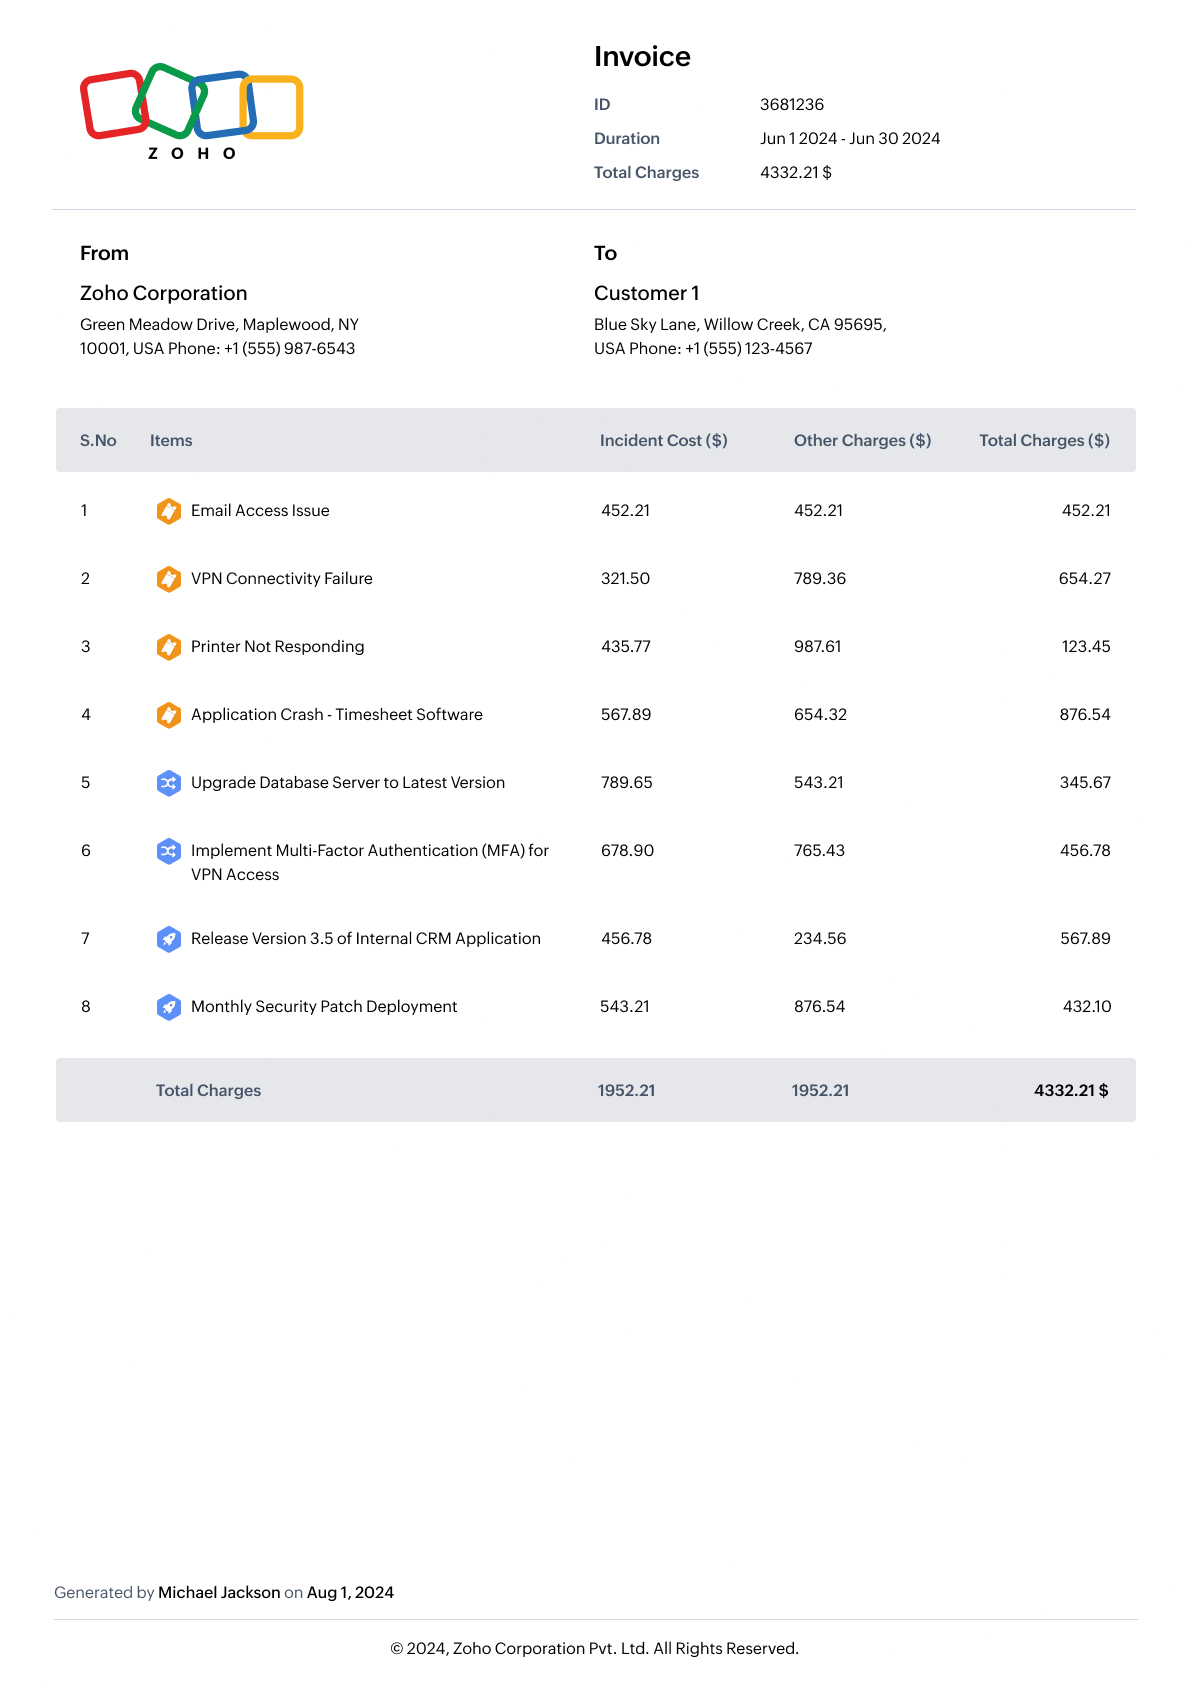Click the Multi-Factor Authentication change icon
Image resolution: width=1190 pixels, height=1684 pixels.
click(x=169, y=851)
